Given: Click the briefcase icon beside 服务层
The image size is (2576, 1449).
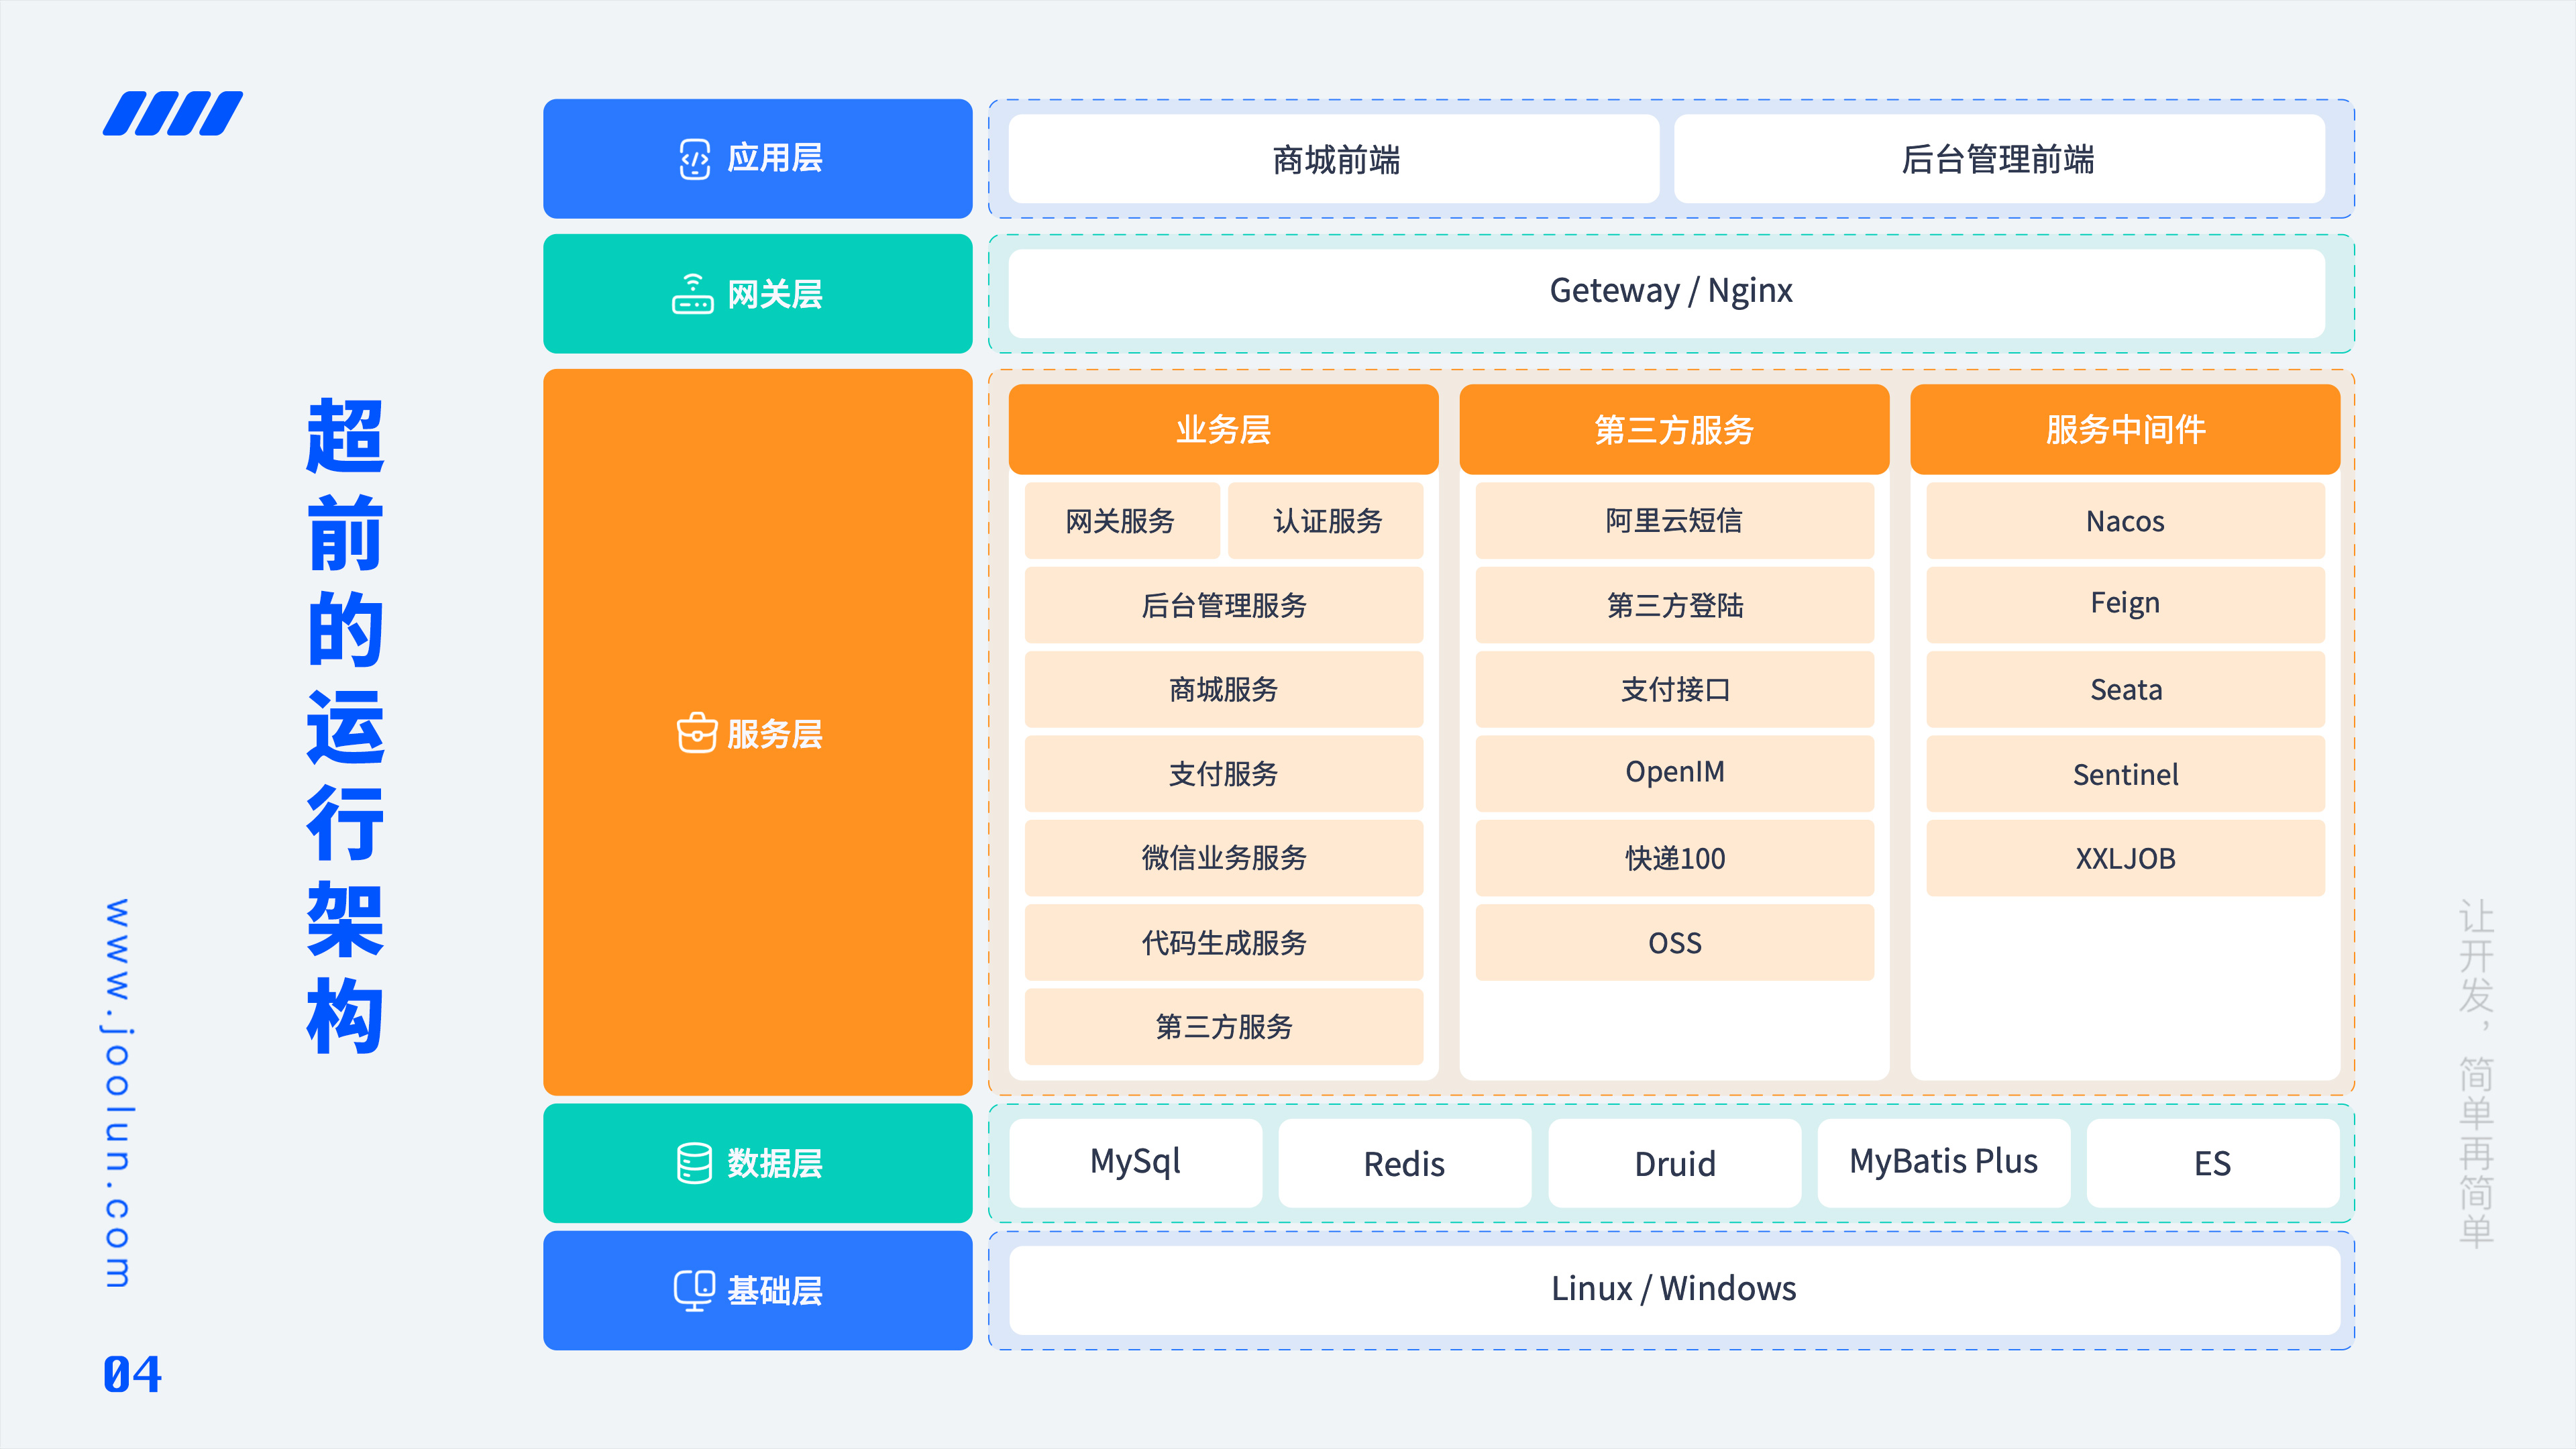Looking at the screenshot, I should click(x=696, y=733).
